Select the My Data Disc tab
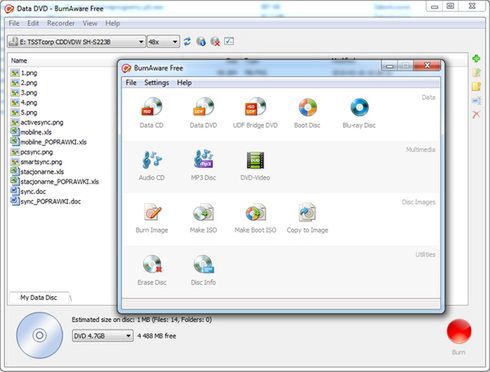The height and width of the screenshot is (372, 490). point(39,298)
